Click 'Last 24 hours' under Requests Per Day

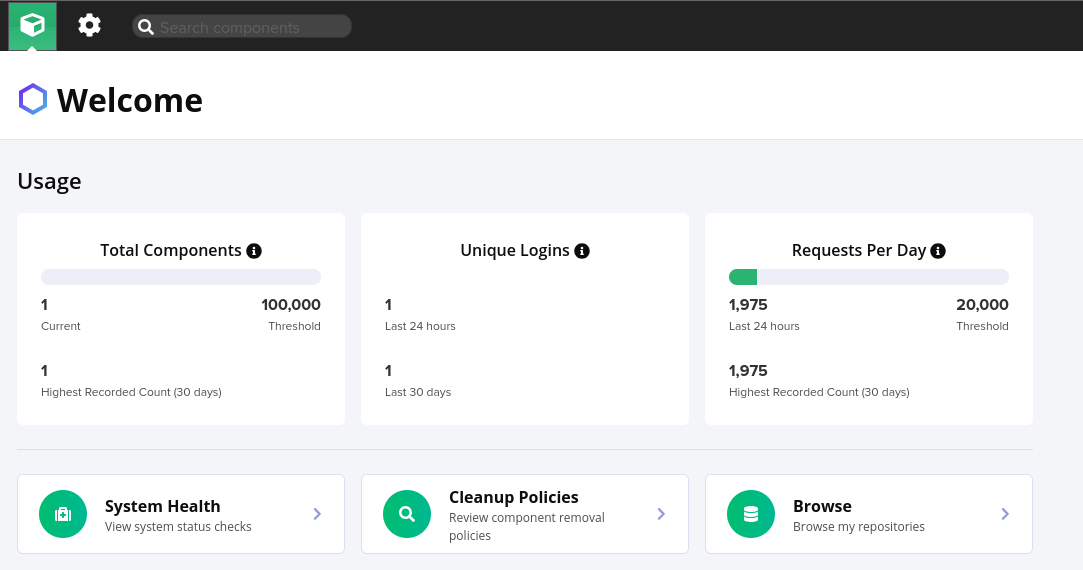point(764,326)
